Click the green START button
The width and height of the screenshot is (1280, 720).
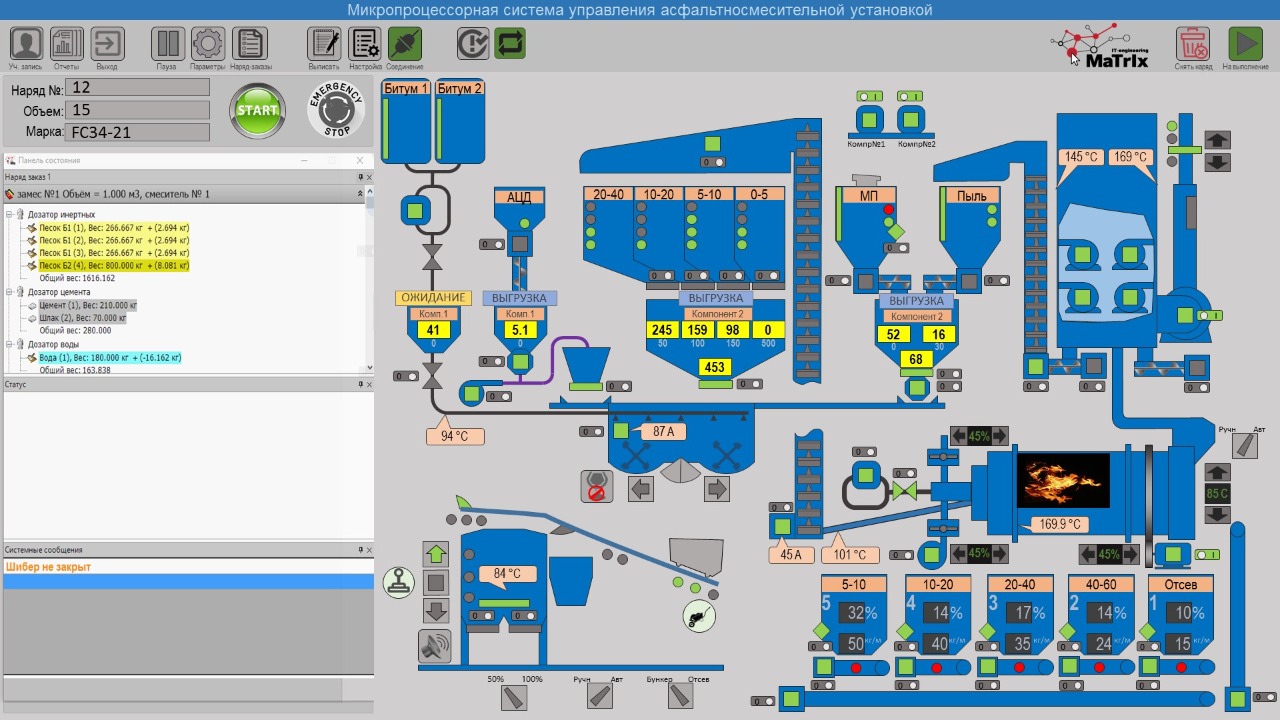[258, 111]
